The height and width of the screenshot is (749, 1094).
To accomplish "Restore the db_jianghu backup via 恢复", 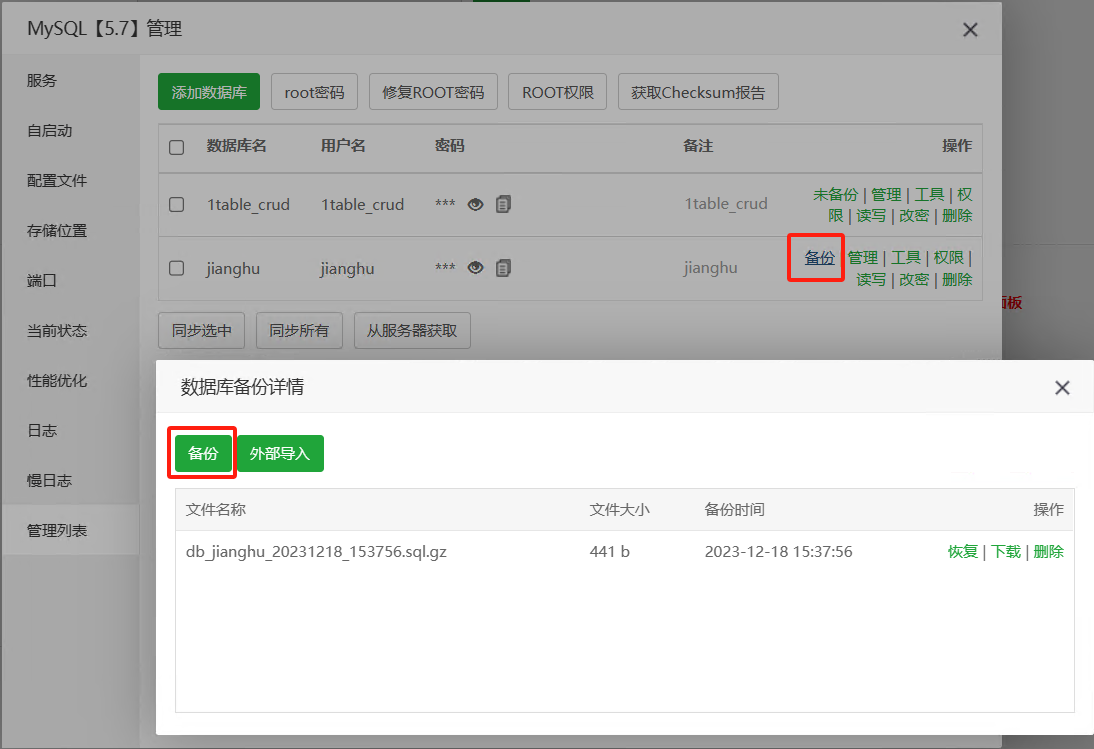I will tap(962, 551).
